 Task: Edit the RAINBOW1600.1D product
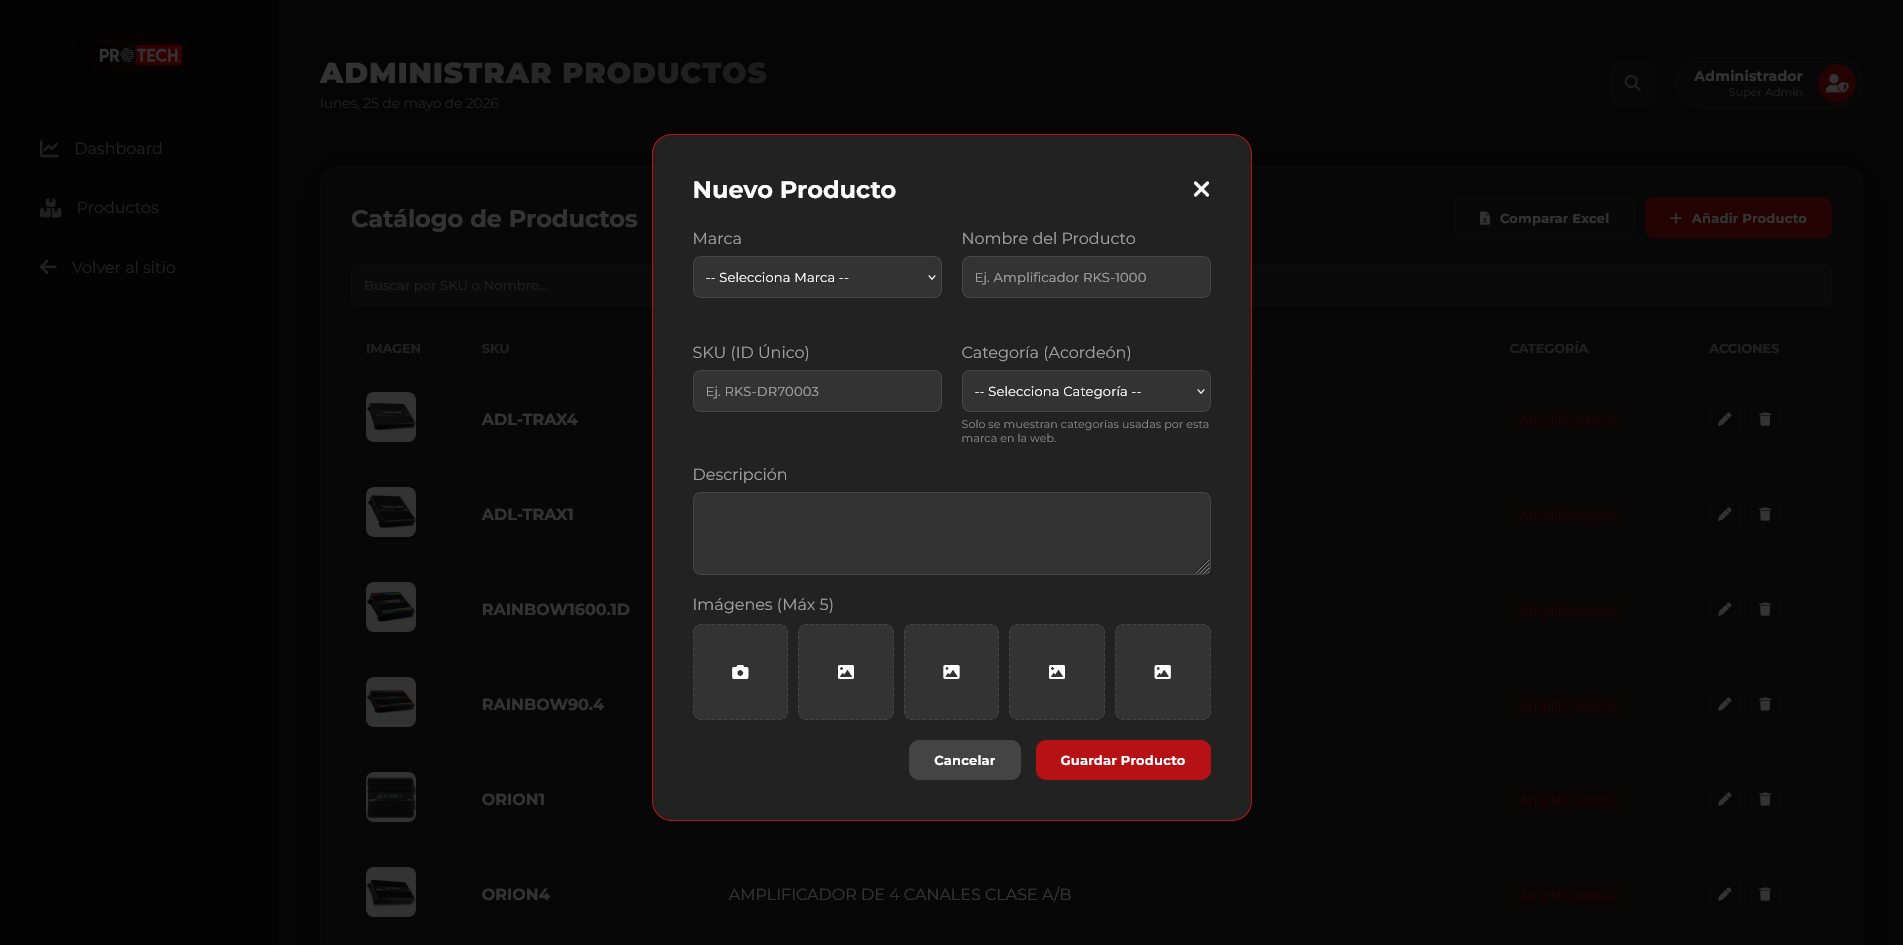click(1725, 609)
